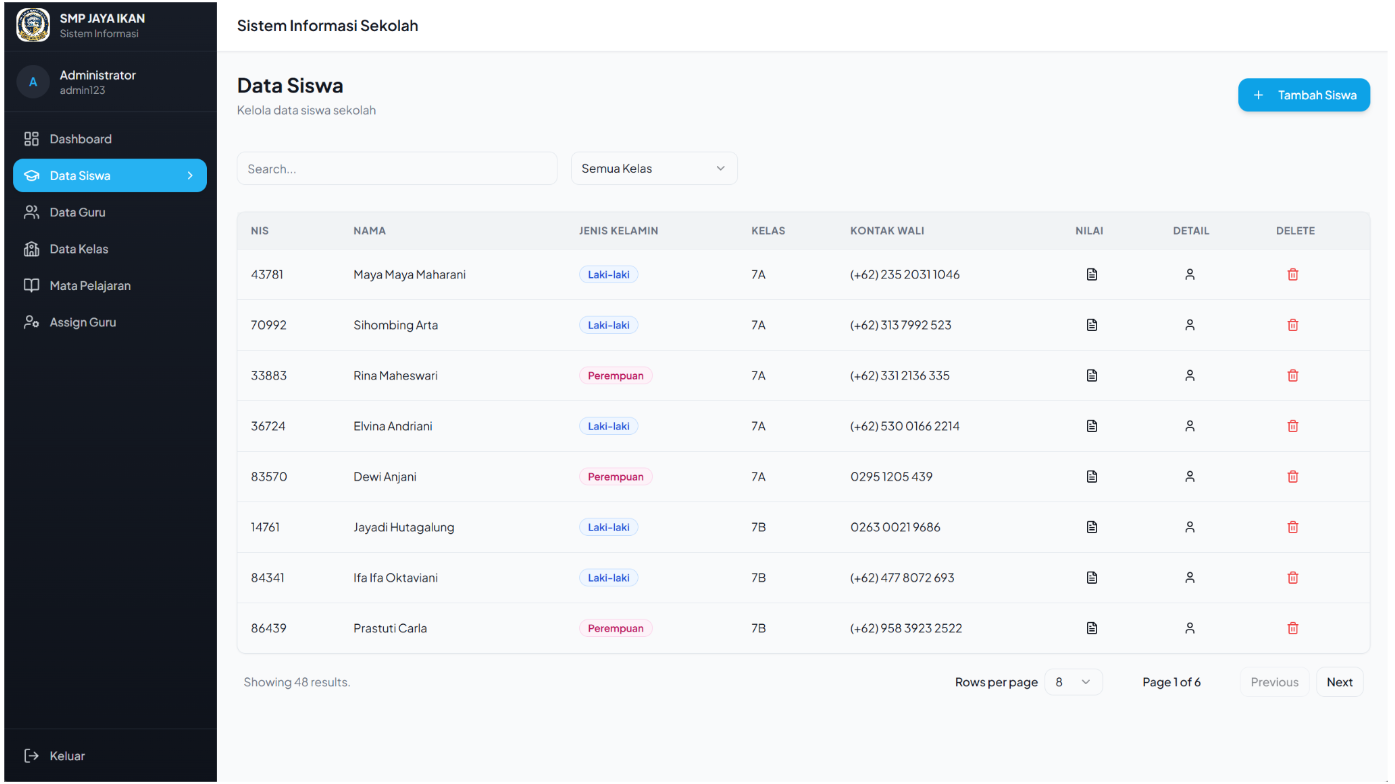The width and height of the screenshot is (1395, 784).
Task: Click the Administrator avatar circle
Action: pos(33,82)
